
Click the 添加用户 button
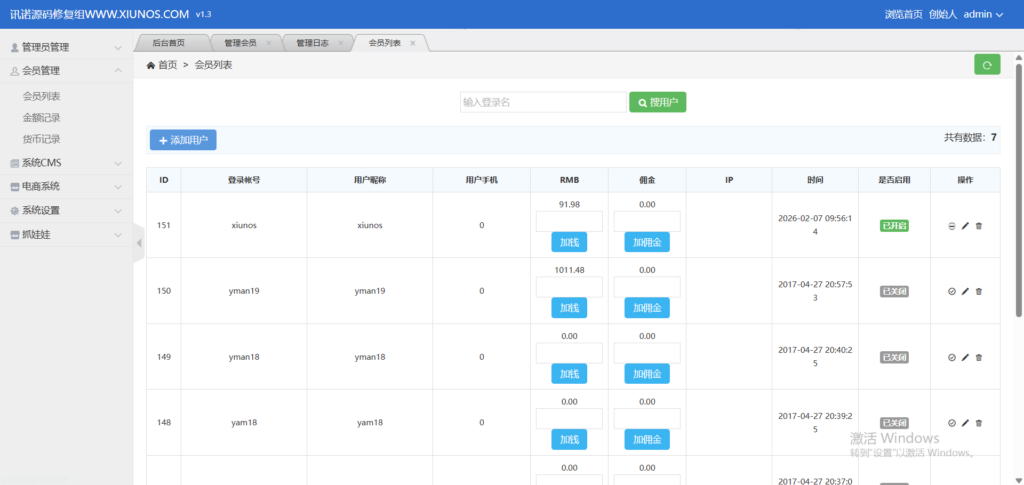coord(183,141)
